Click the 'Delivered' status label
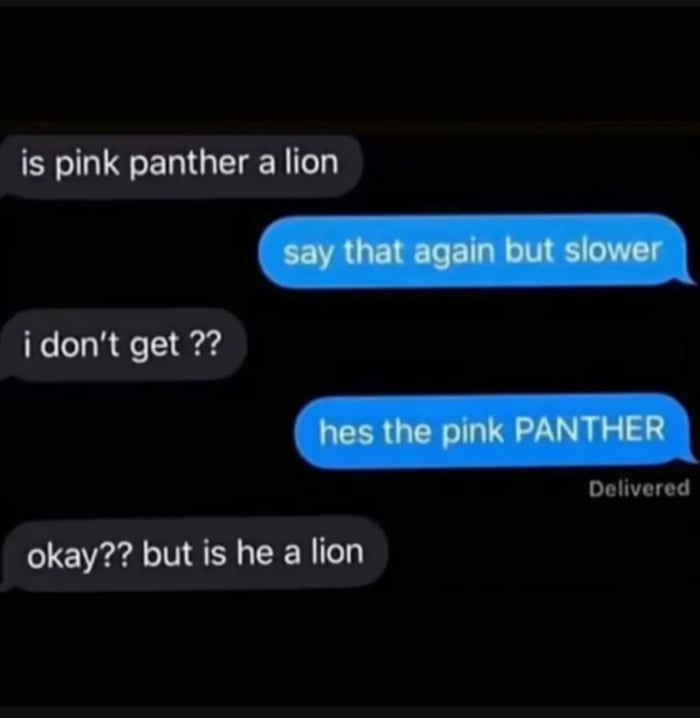Image resolution: width=700 pixels, height=718 pixels. [x=639, y=488]
